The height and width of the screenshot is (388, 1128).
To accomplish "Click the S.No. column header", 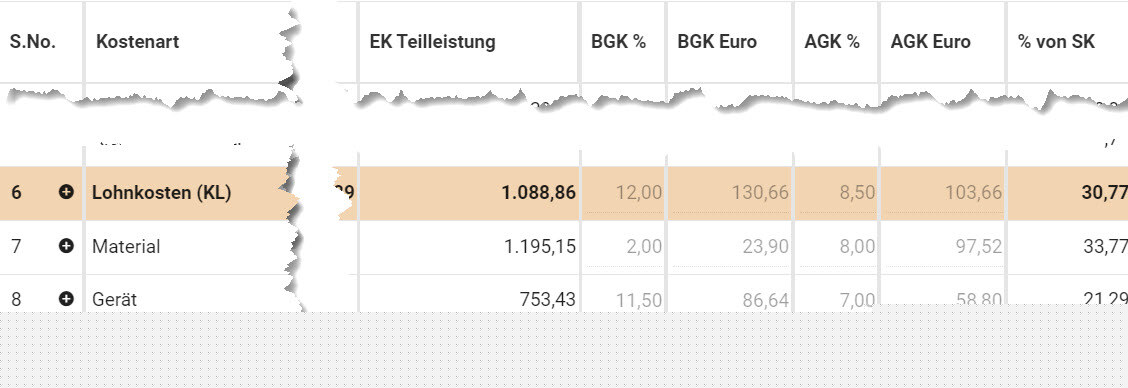I will pos(33,42).
